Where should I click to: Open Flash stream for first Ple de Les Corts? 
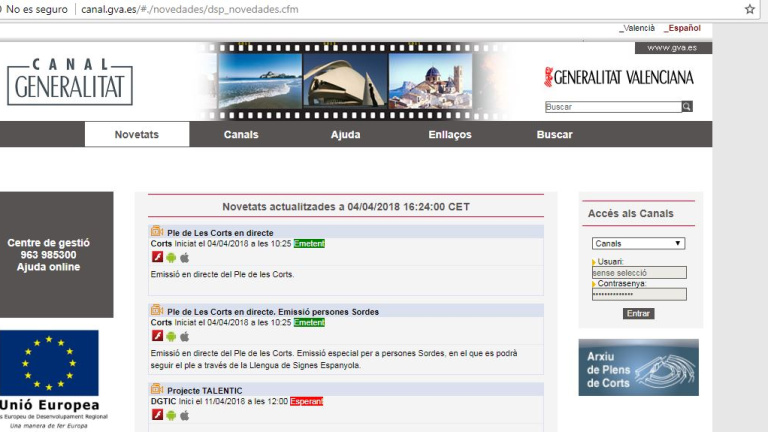(x=157, y=257)
